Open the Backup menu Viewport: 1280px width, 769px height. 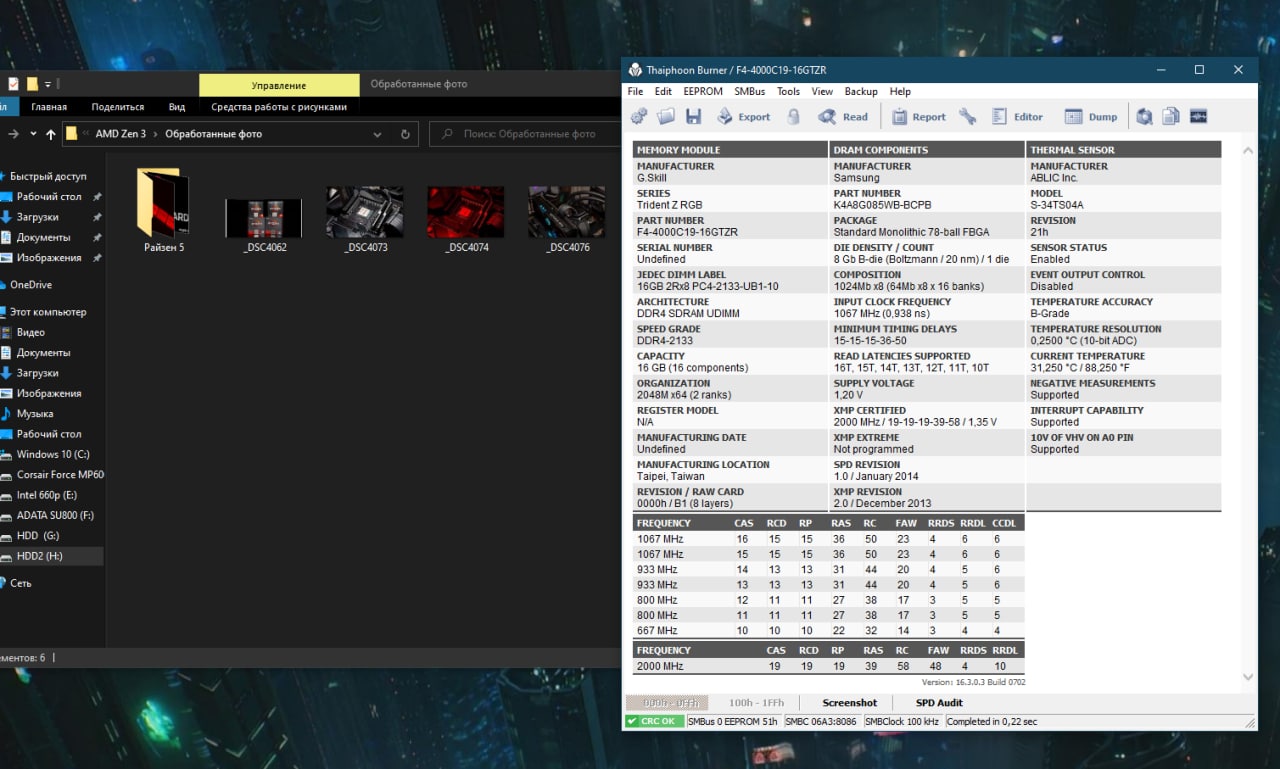[x=861, y=91]
